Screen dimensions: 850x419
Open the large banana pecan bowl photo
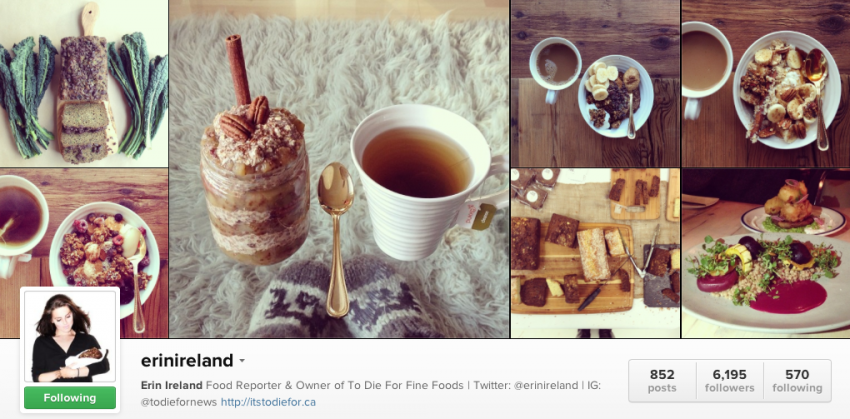(x=765, y=83)
